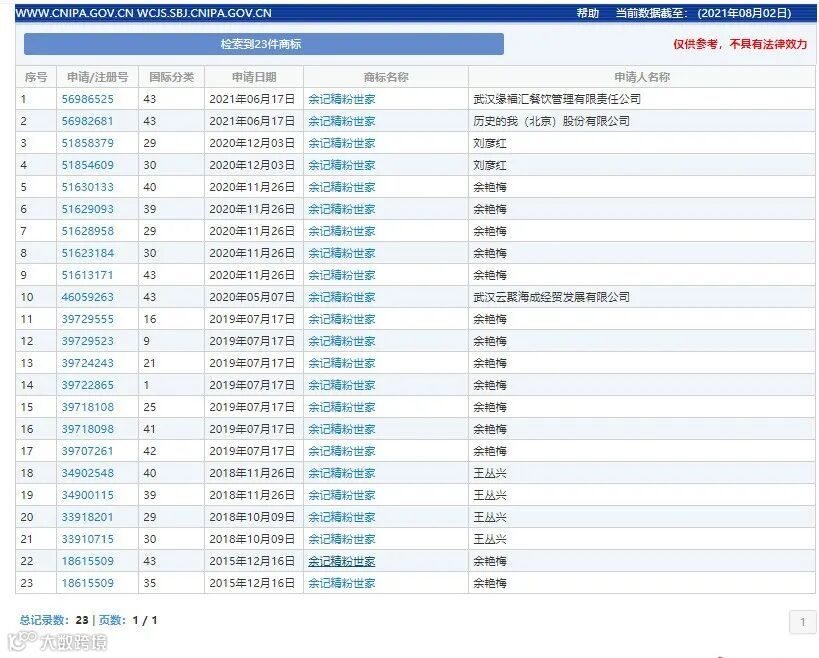Open registration number 56986525
The image size is (819, 658).
[x=87, y=99]
